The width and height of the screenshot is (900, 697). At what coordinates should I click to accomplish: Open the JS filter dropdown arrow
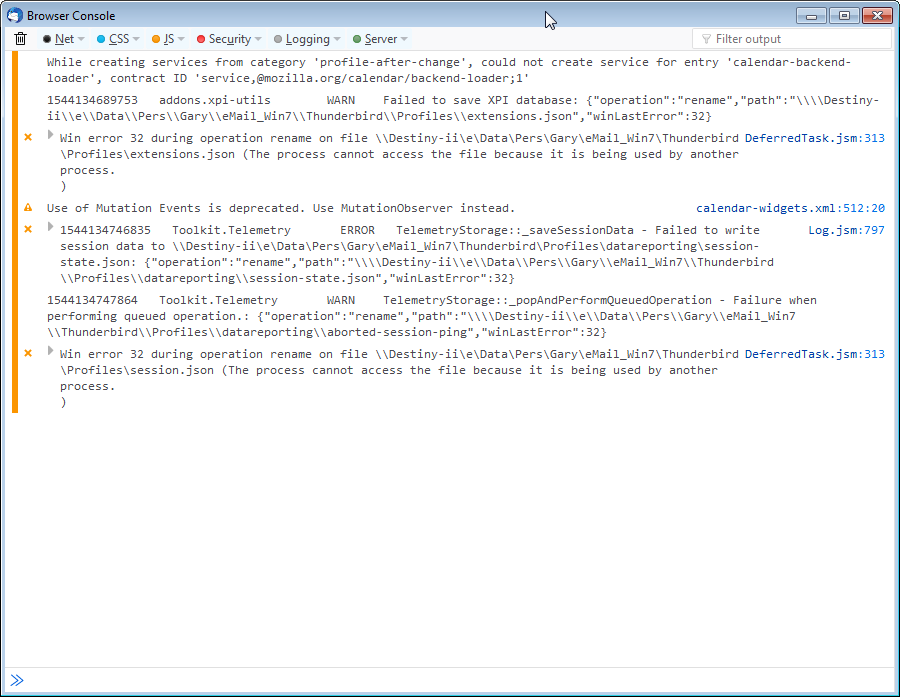pyautogui.click(x=182, y=40)
